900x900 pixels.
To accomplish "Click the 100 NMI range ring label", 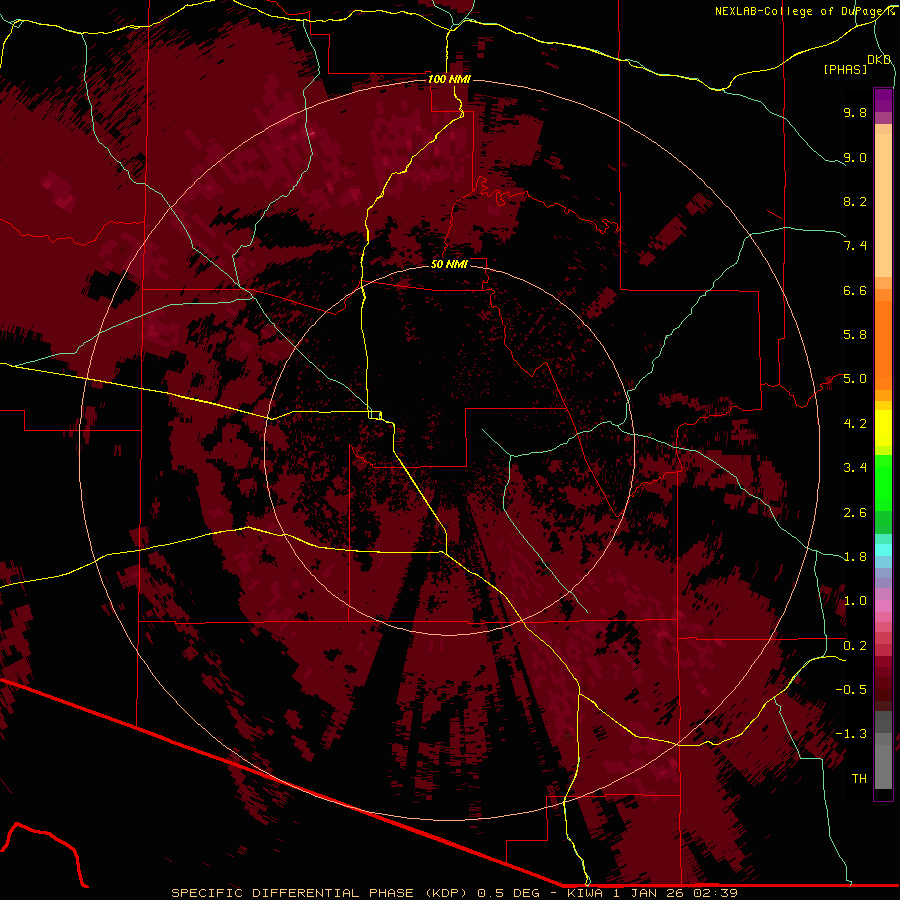I will coord(449,79).
